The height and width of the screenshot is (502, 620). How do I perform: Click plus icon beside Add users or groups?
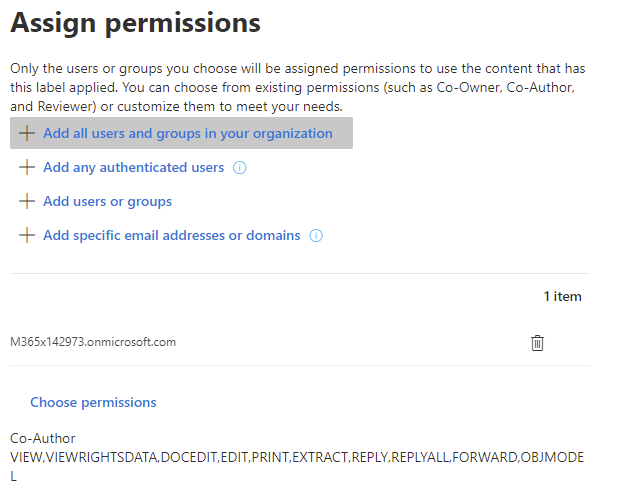coord(27,201)
